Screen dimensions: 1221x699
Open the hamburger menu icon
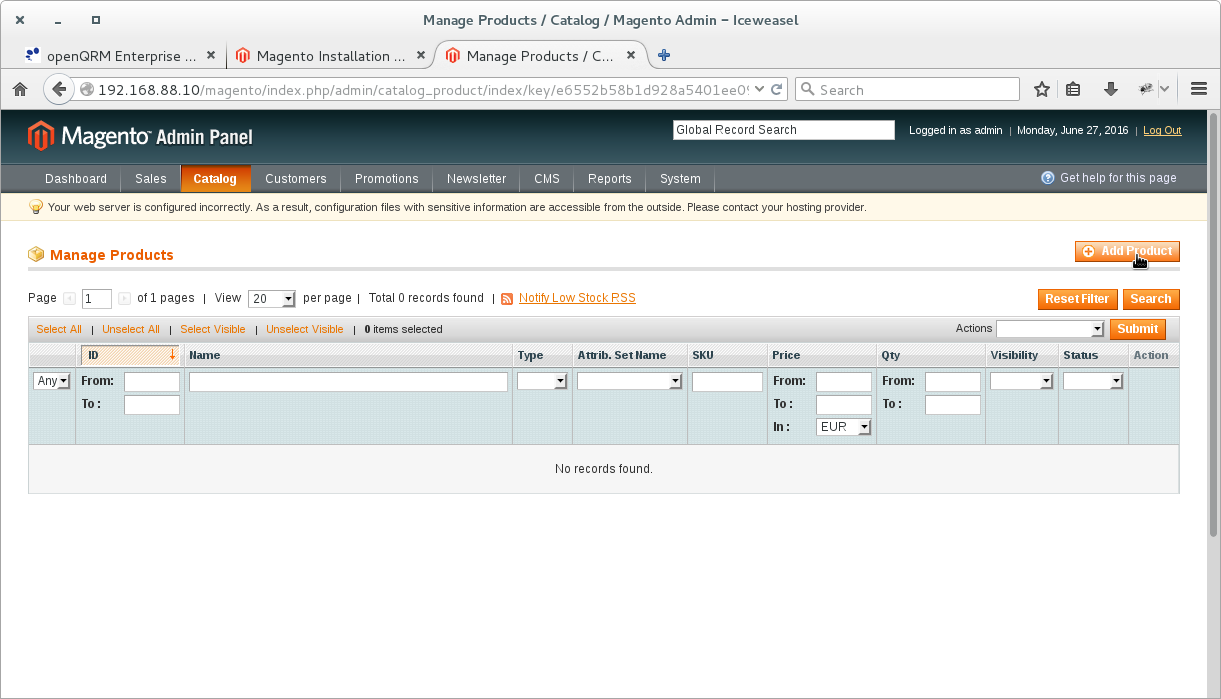1200,89
